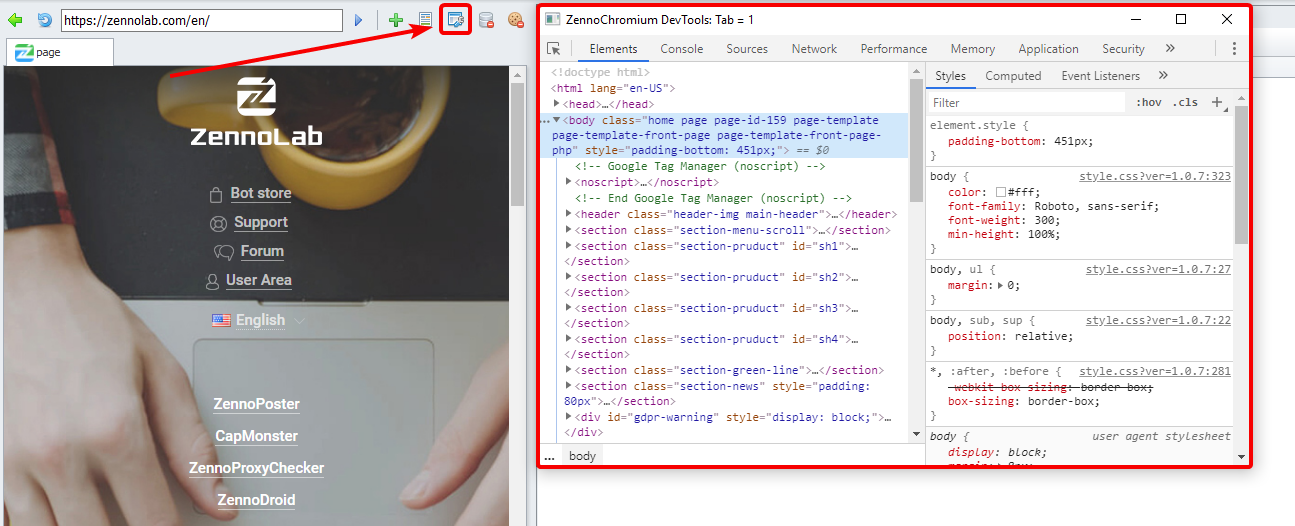
Task: Click the URL address bar
Action: pyautogui.click(x=201, y=20)
